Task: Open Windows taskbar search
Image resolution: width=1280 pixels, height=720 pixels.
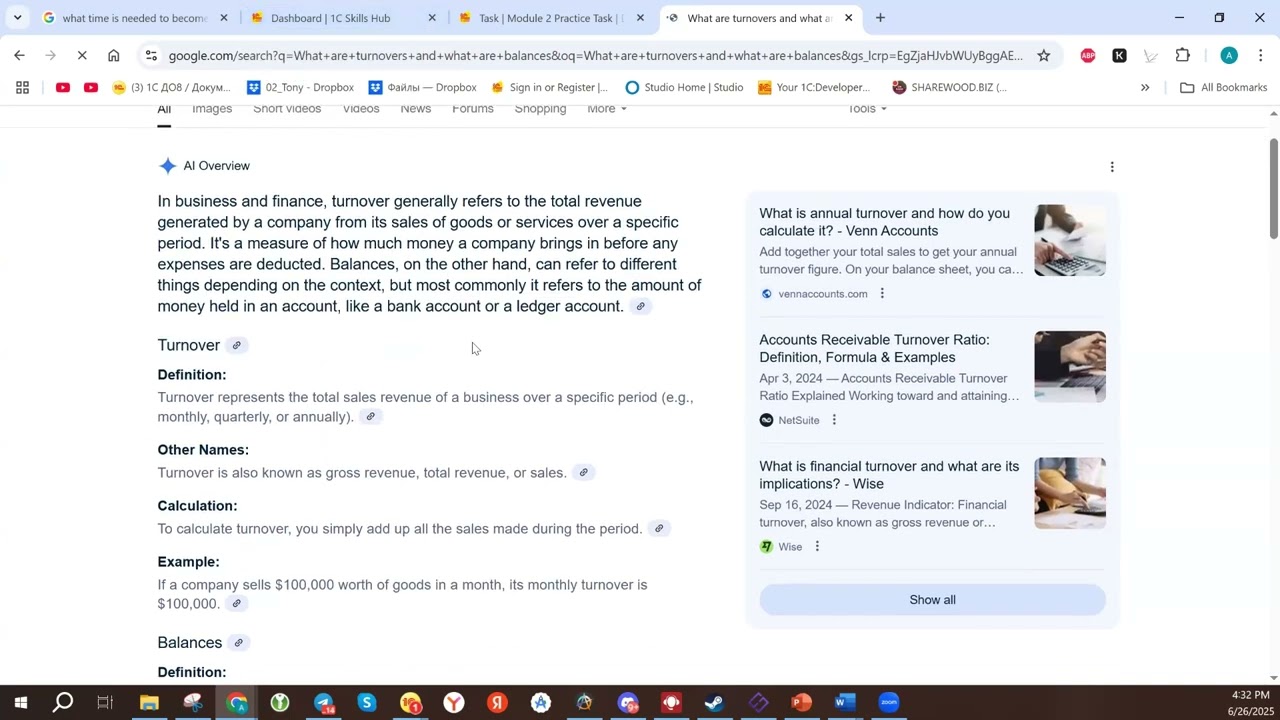Action: click(62, 702)
